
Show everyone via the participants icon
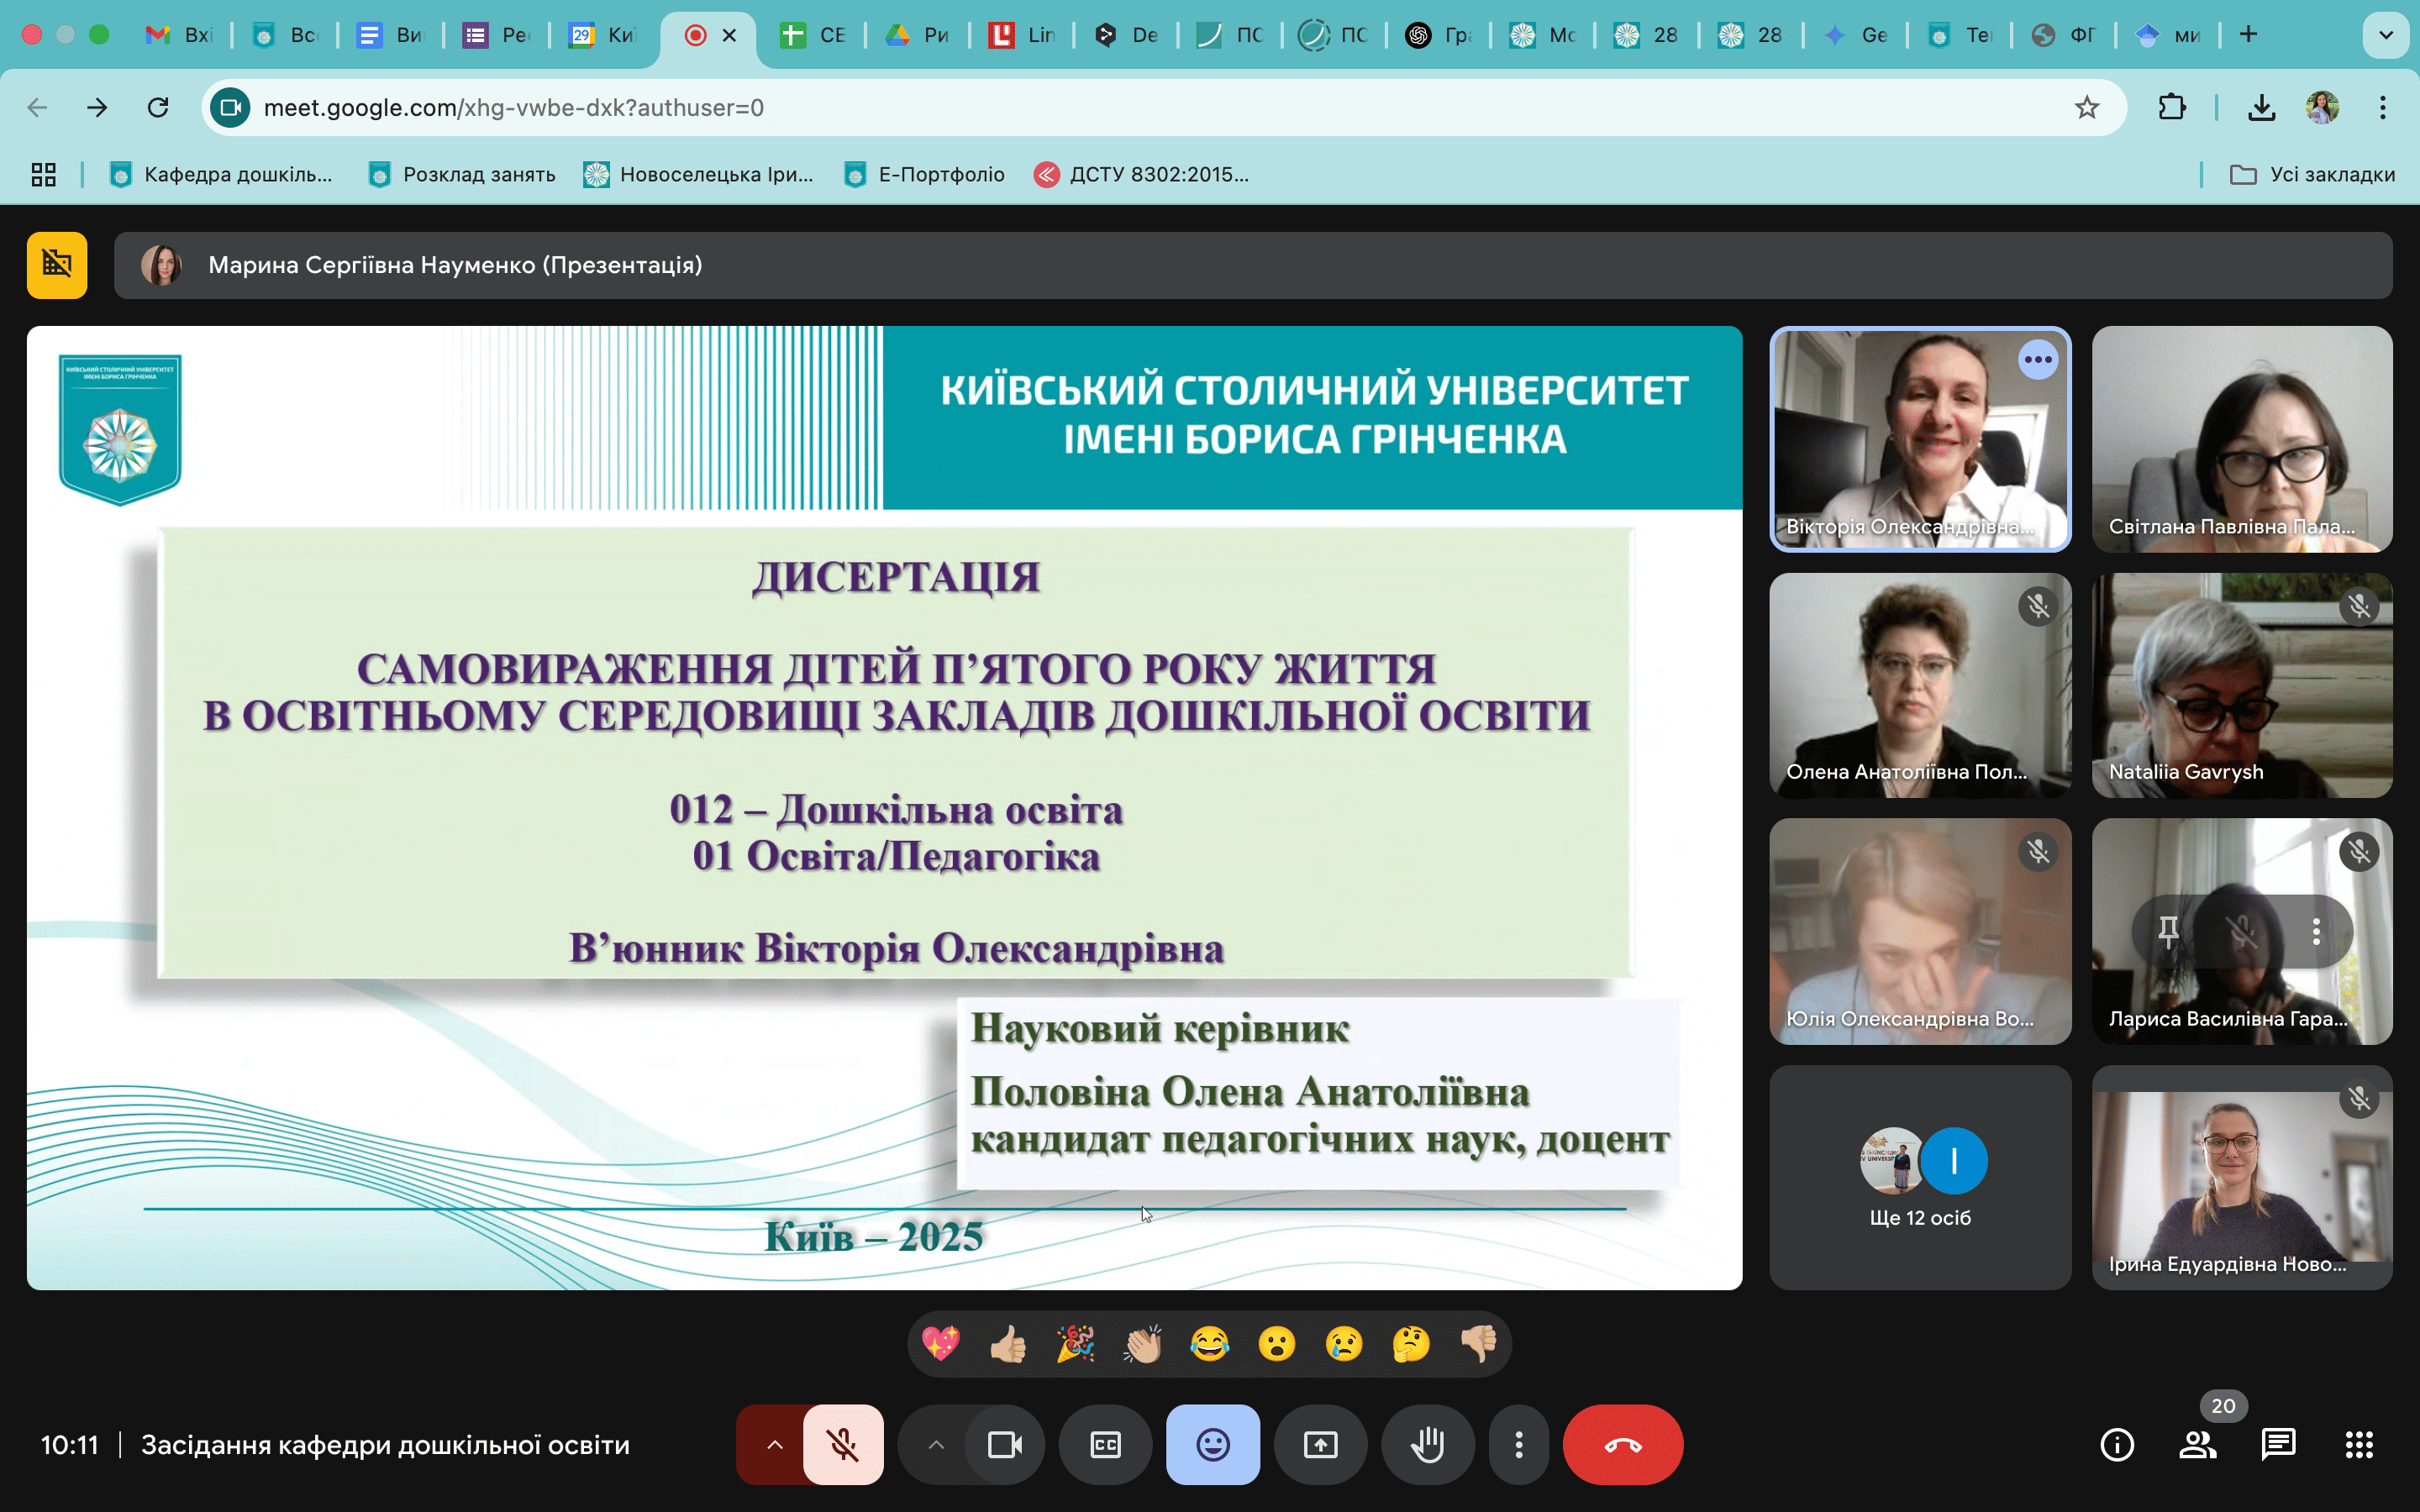click(x=2198, y=1444)
